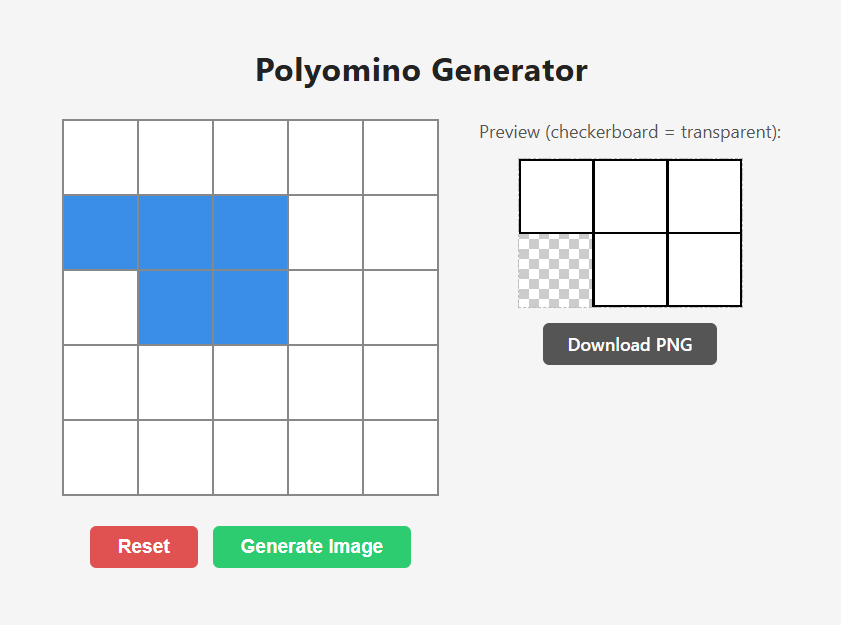Toggle the top-left grid cell

[x=100, y=158]
